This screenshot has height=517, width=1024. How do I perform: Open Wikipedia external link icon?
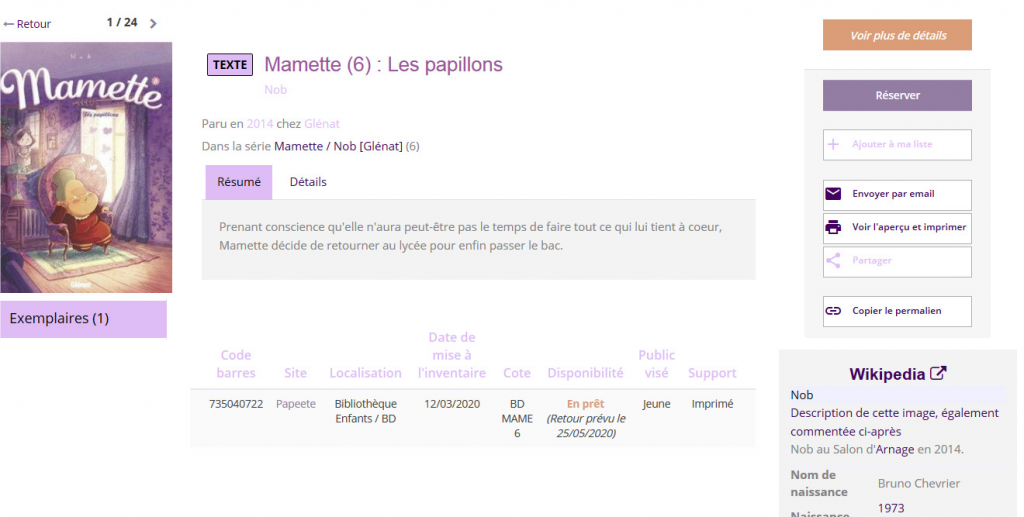pos(938,373)
